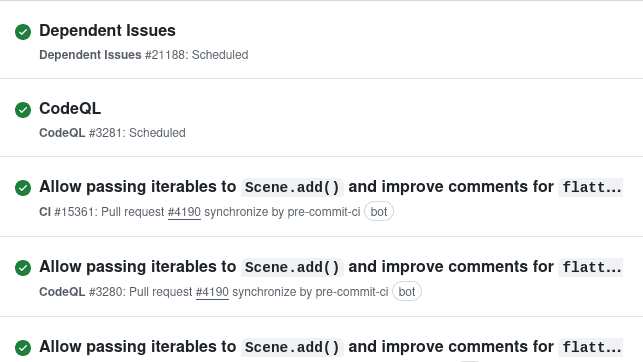Open the bottommost 'Allow passing iterables' run
Screen dimensions: 643x362
pyautogui.click(x=331, y=347)
